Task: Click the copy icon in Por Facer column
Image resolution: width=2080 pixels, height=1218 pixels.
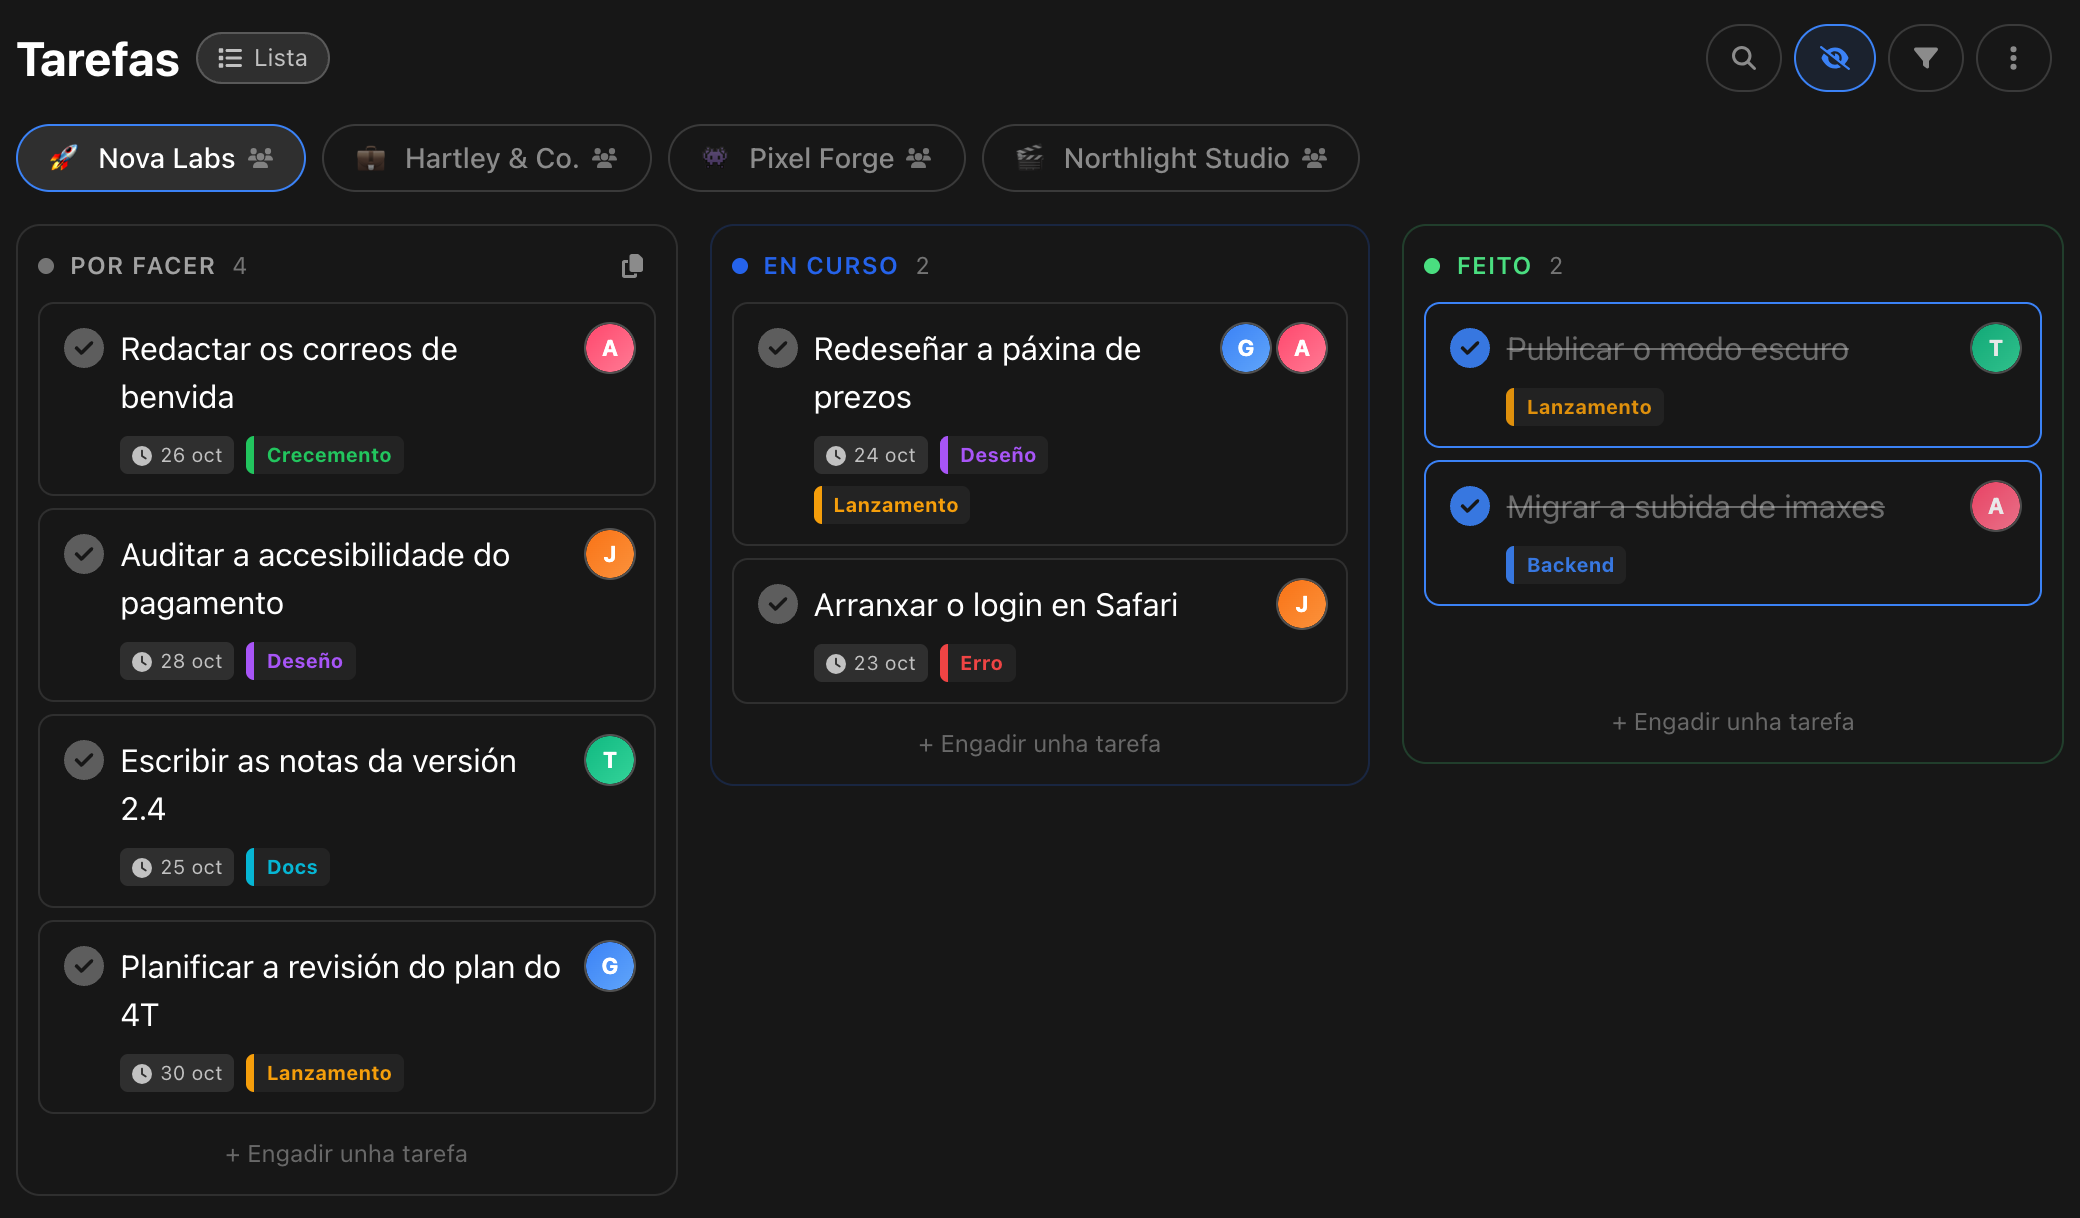Action: 632,266
